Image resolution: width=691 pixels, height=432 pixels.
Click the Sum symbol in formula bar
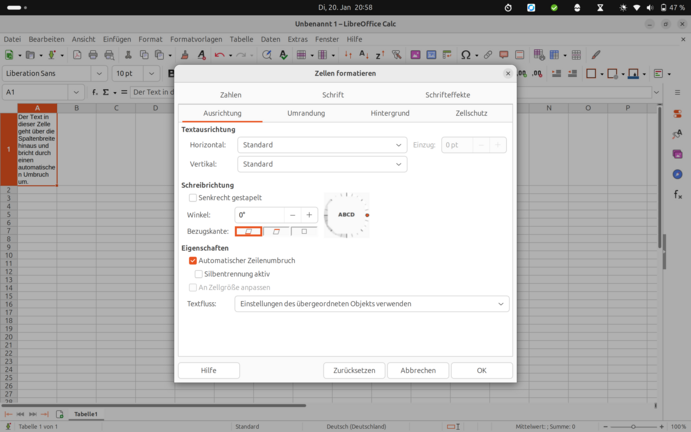point(107,92)
